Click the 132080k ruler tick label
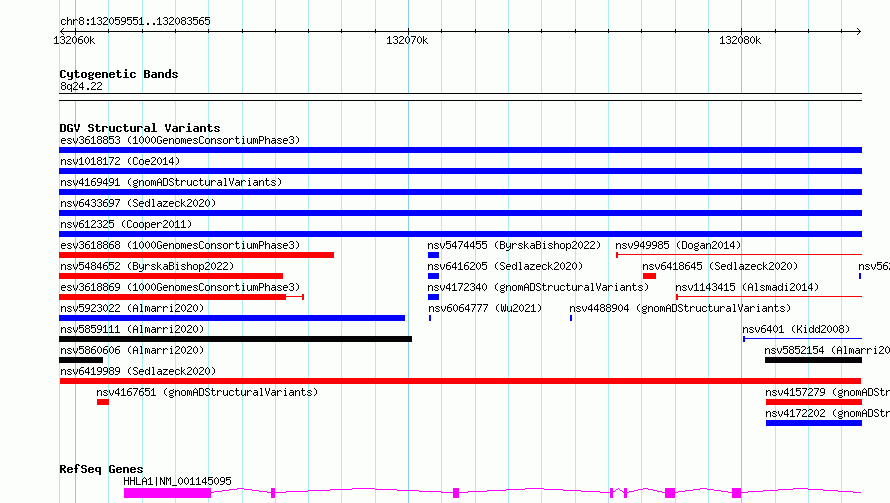The height and width of the screenshot is (503, 890). [x=740, y=40]
